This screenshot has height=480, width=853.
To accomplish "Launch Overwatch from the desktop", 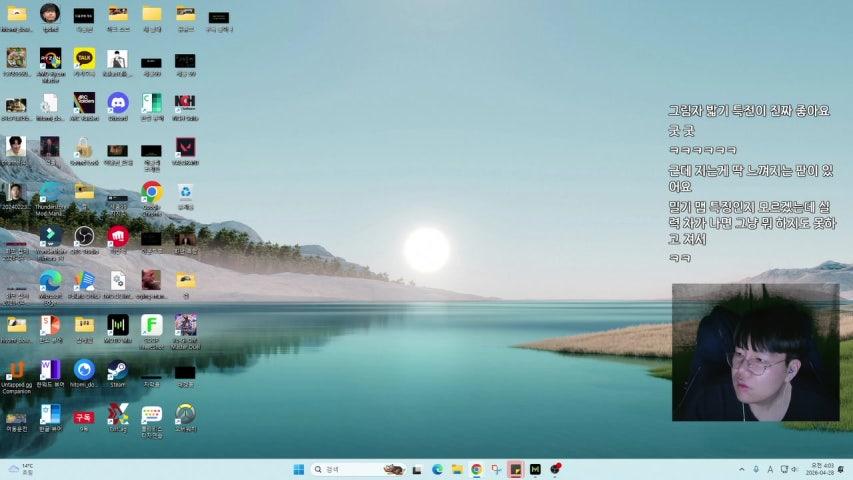I will tap(185, 414).
